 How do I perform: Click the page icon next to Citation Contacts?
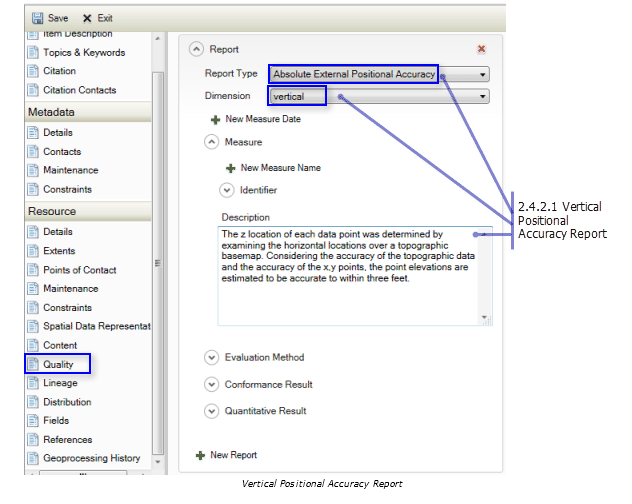(x=33, y=90)
